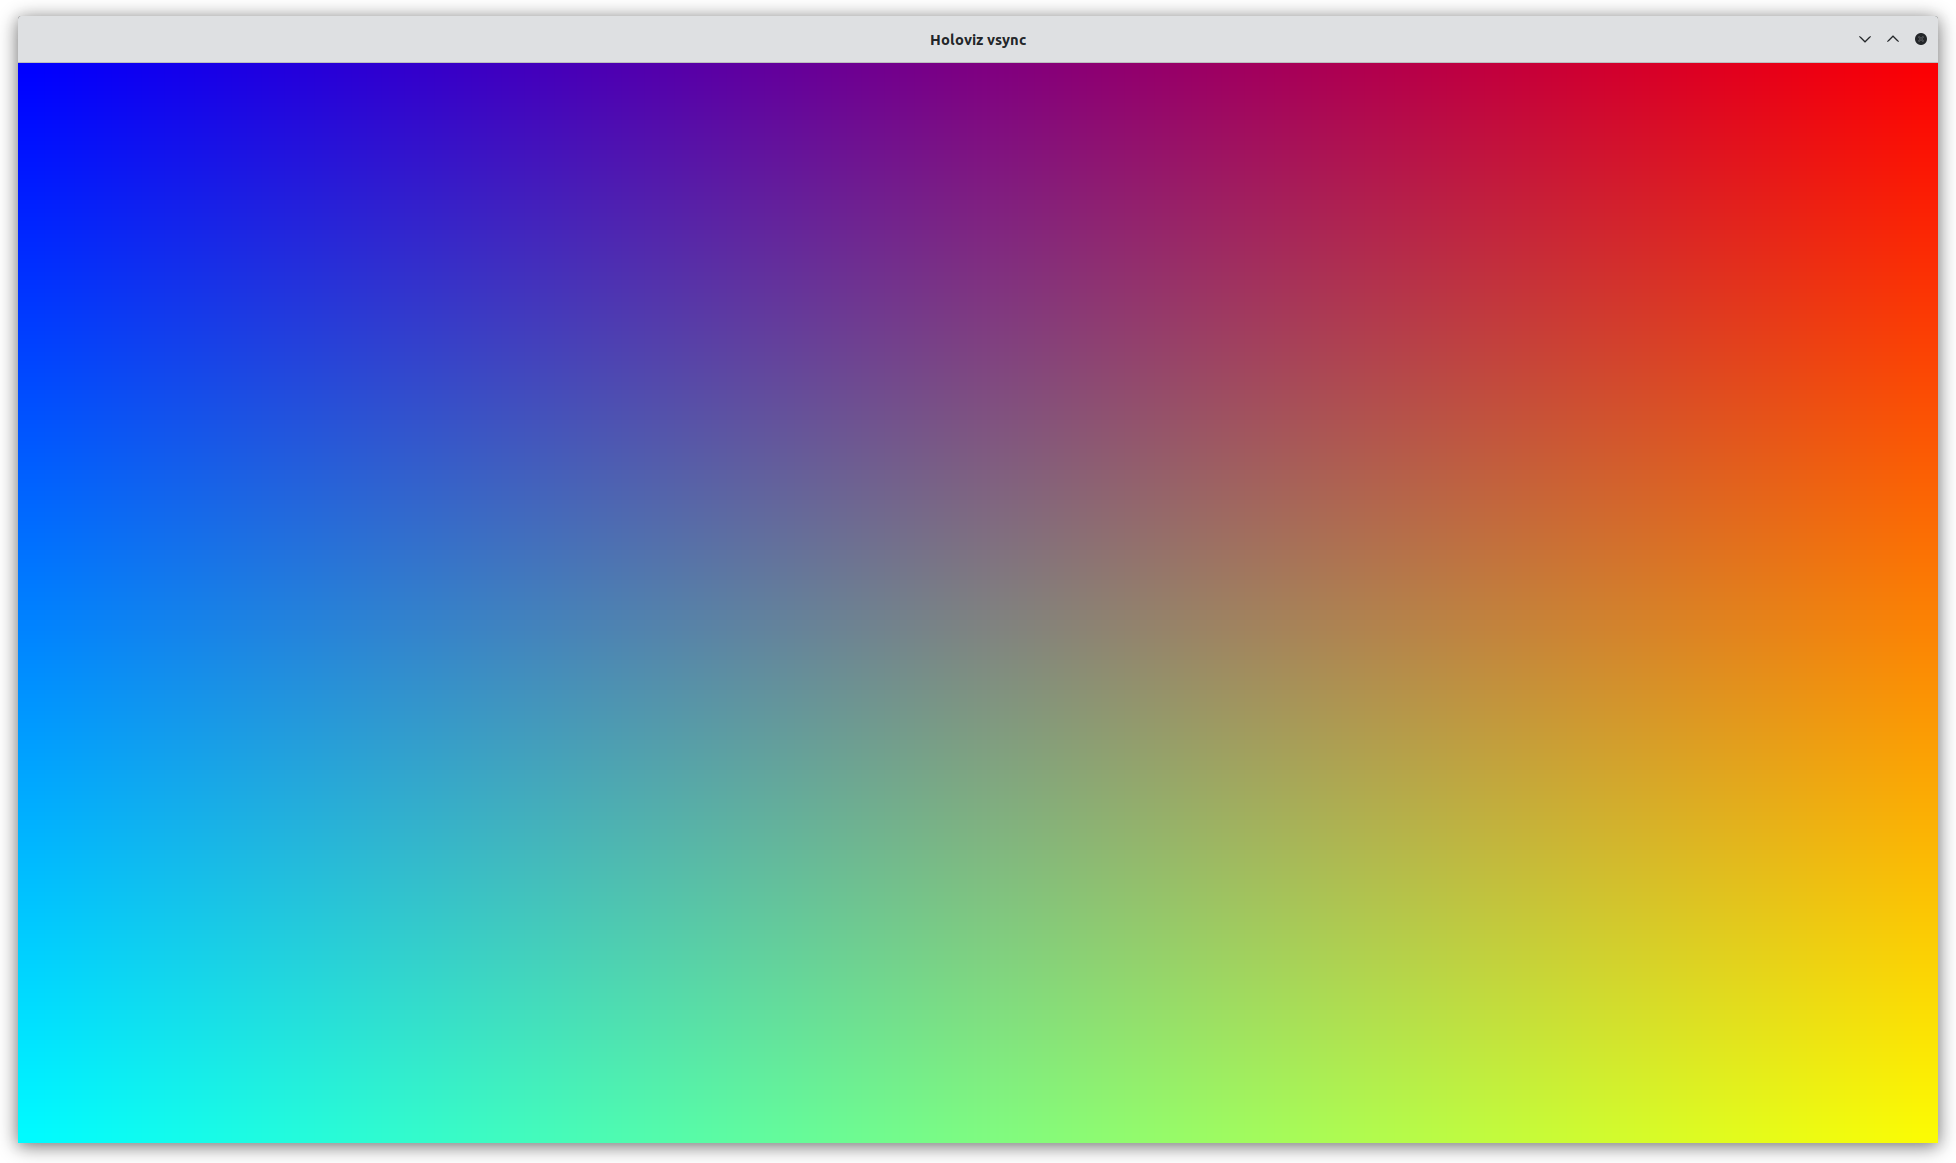Maximize window using the up-chevron icon
Screen dimensions: 1956x1163
(1892, 39)
